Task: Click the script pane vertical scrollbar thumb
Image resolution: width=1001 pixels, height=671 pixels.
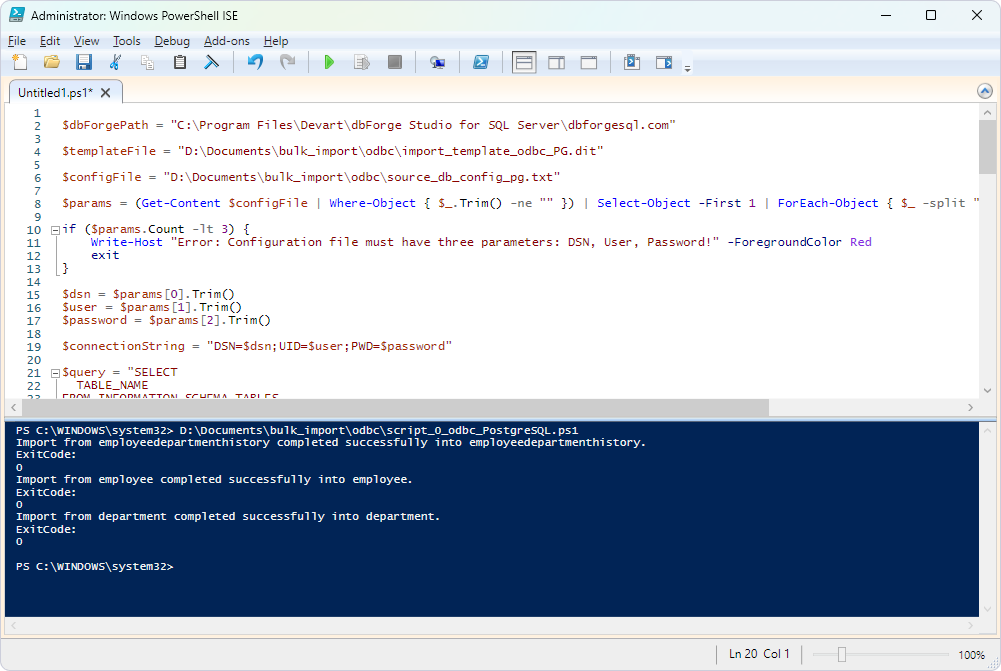Action: (987, 147)
